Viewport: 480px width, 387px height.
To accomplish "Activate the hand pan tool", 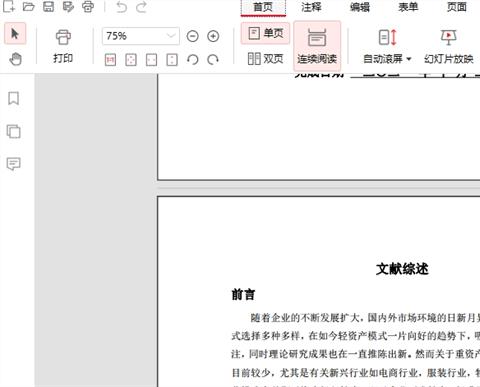I will (x=15, y=59).
